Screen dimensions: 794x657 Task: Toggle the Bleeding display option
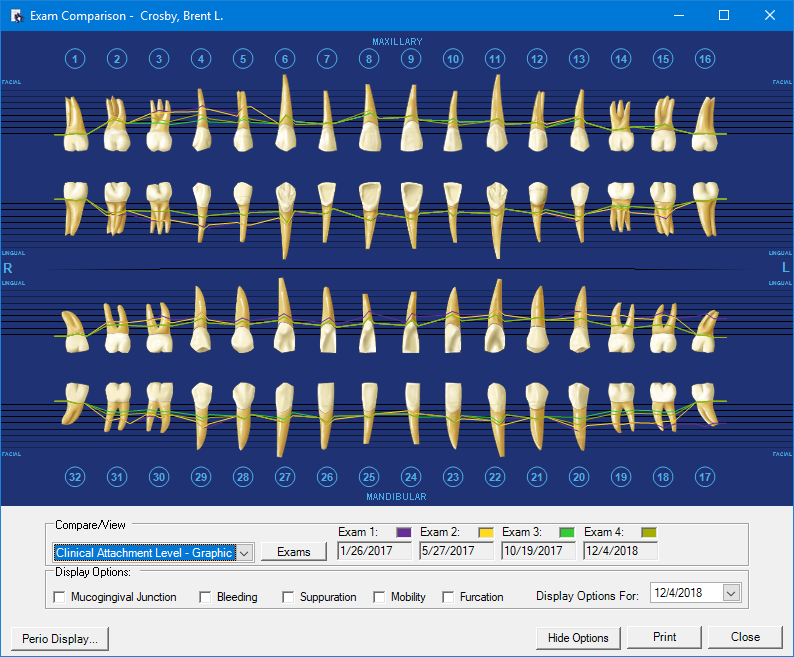click(x=205, y=597)
